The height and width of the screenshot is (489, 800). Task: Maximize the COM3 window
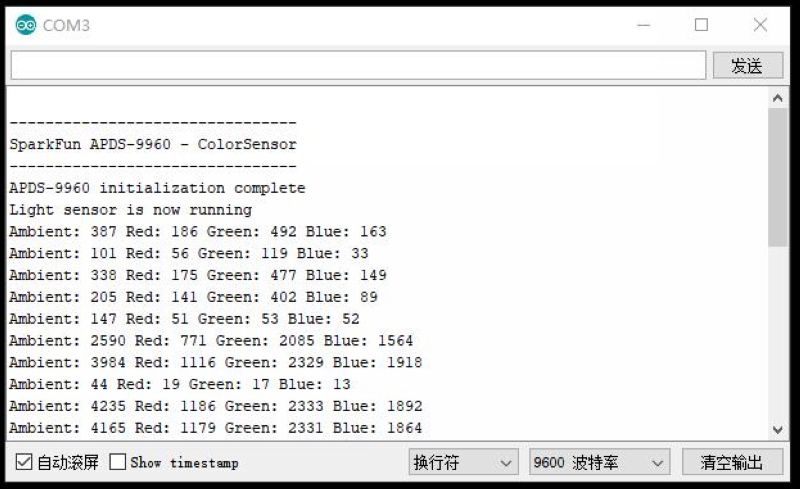click(x=702, y=25)
